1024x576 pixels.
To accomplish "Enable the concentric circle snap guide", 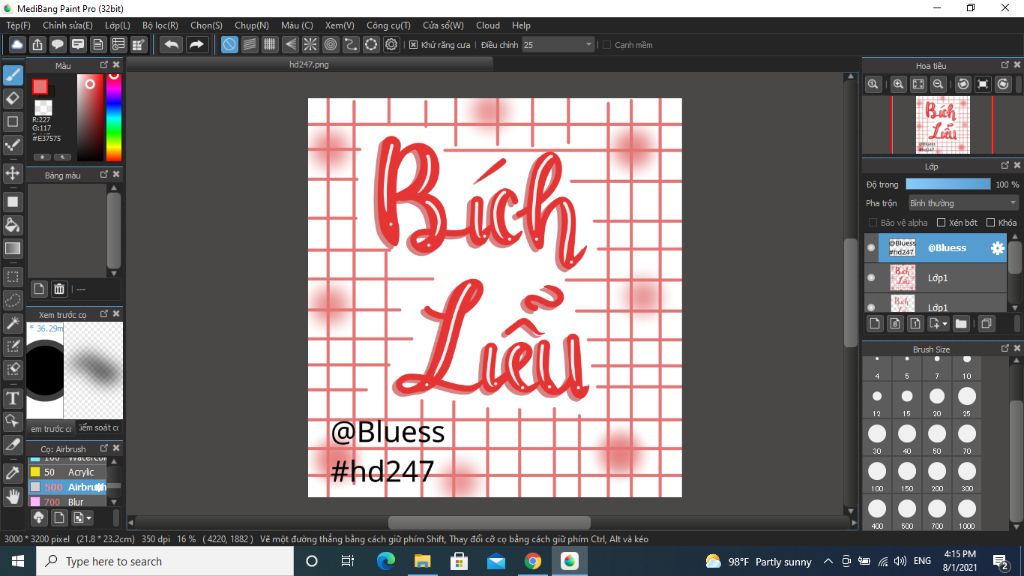I will (330, 44).
